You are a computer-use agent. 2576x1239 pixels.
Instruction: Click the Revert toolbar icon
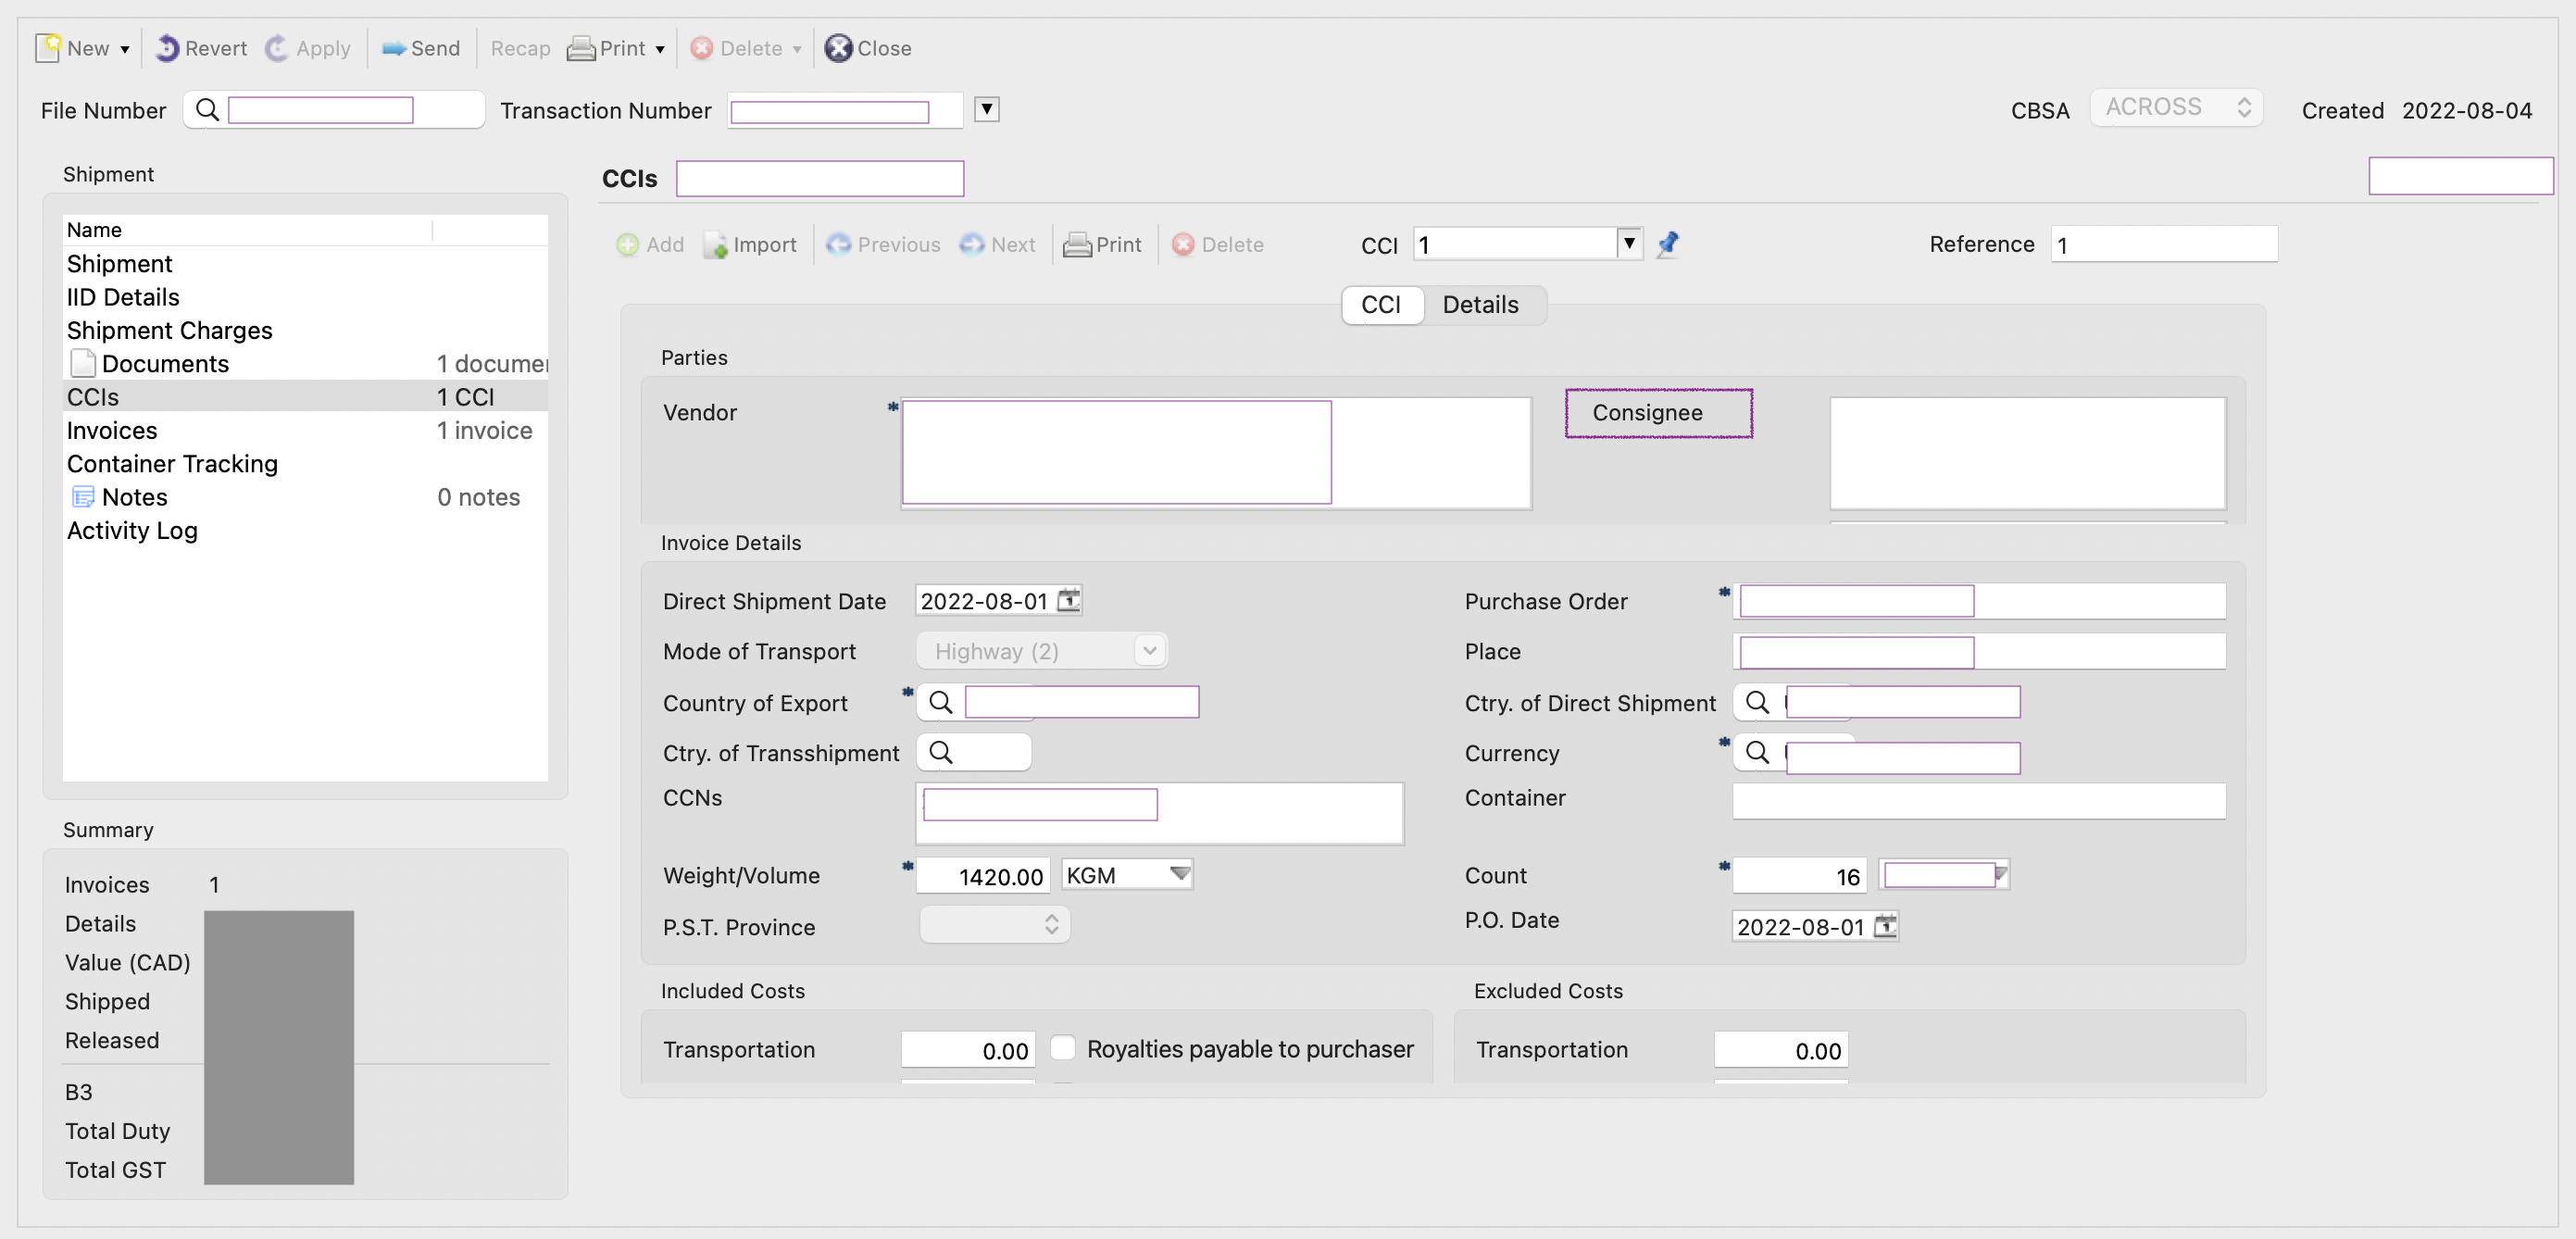coord(168,48)
